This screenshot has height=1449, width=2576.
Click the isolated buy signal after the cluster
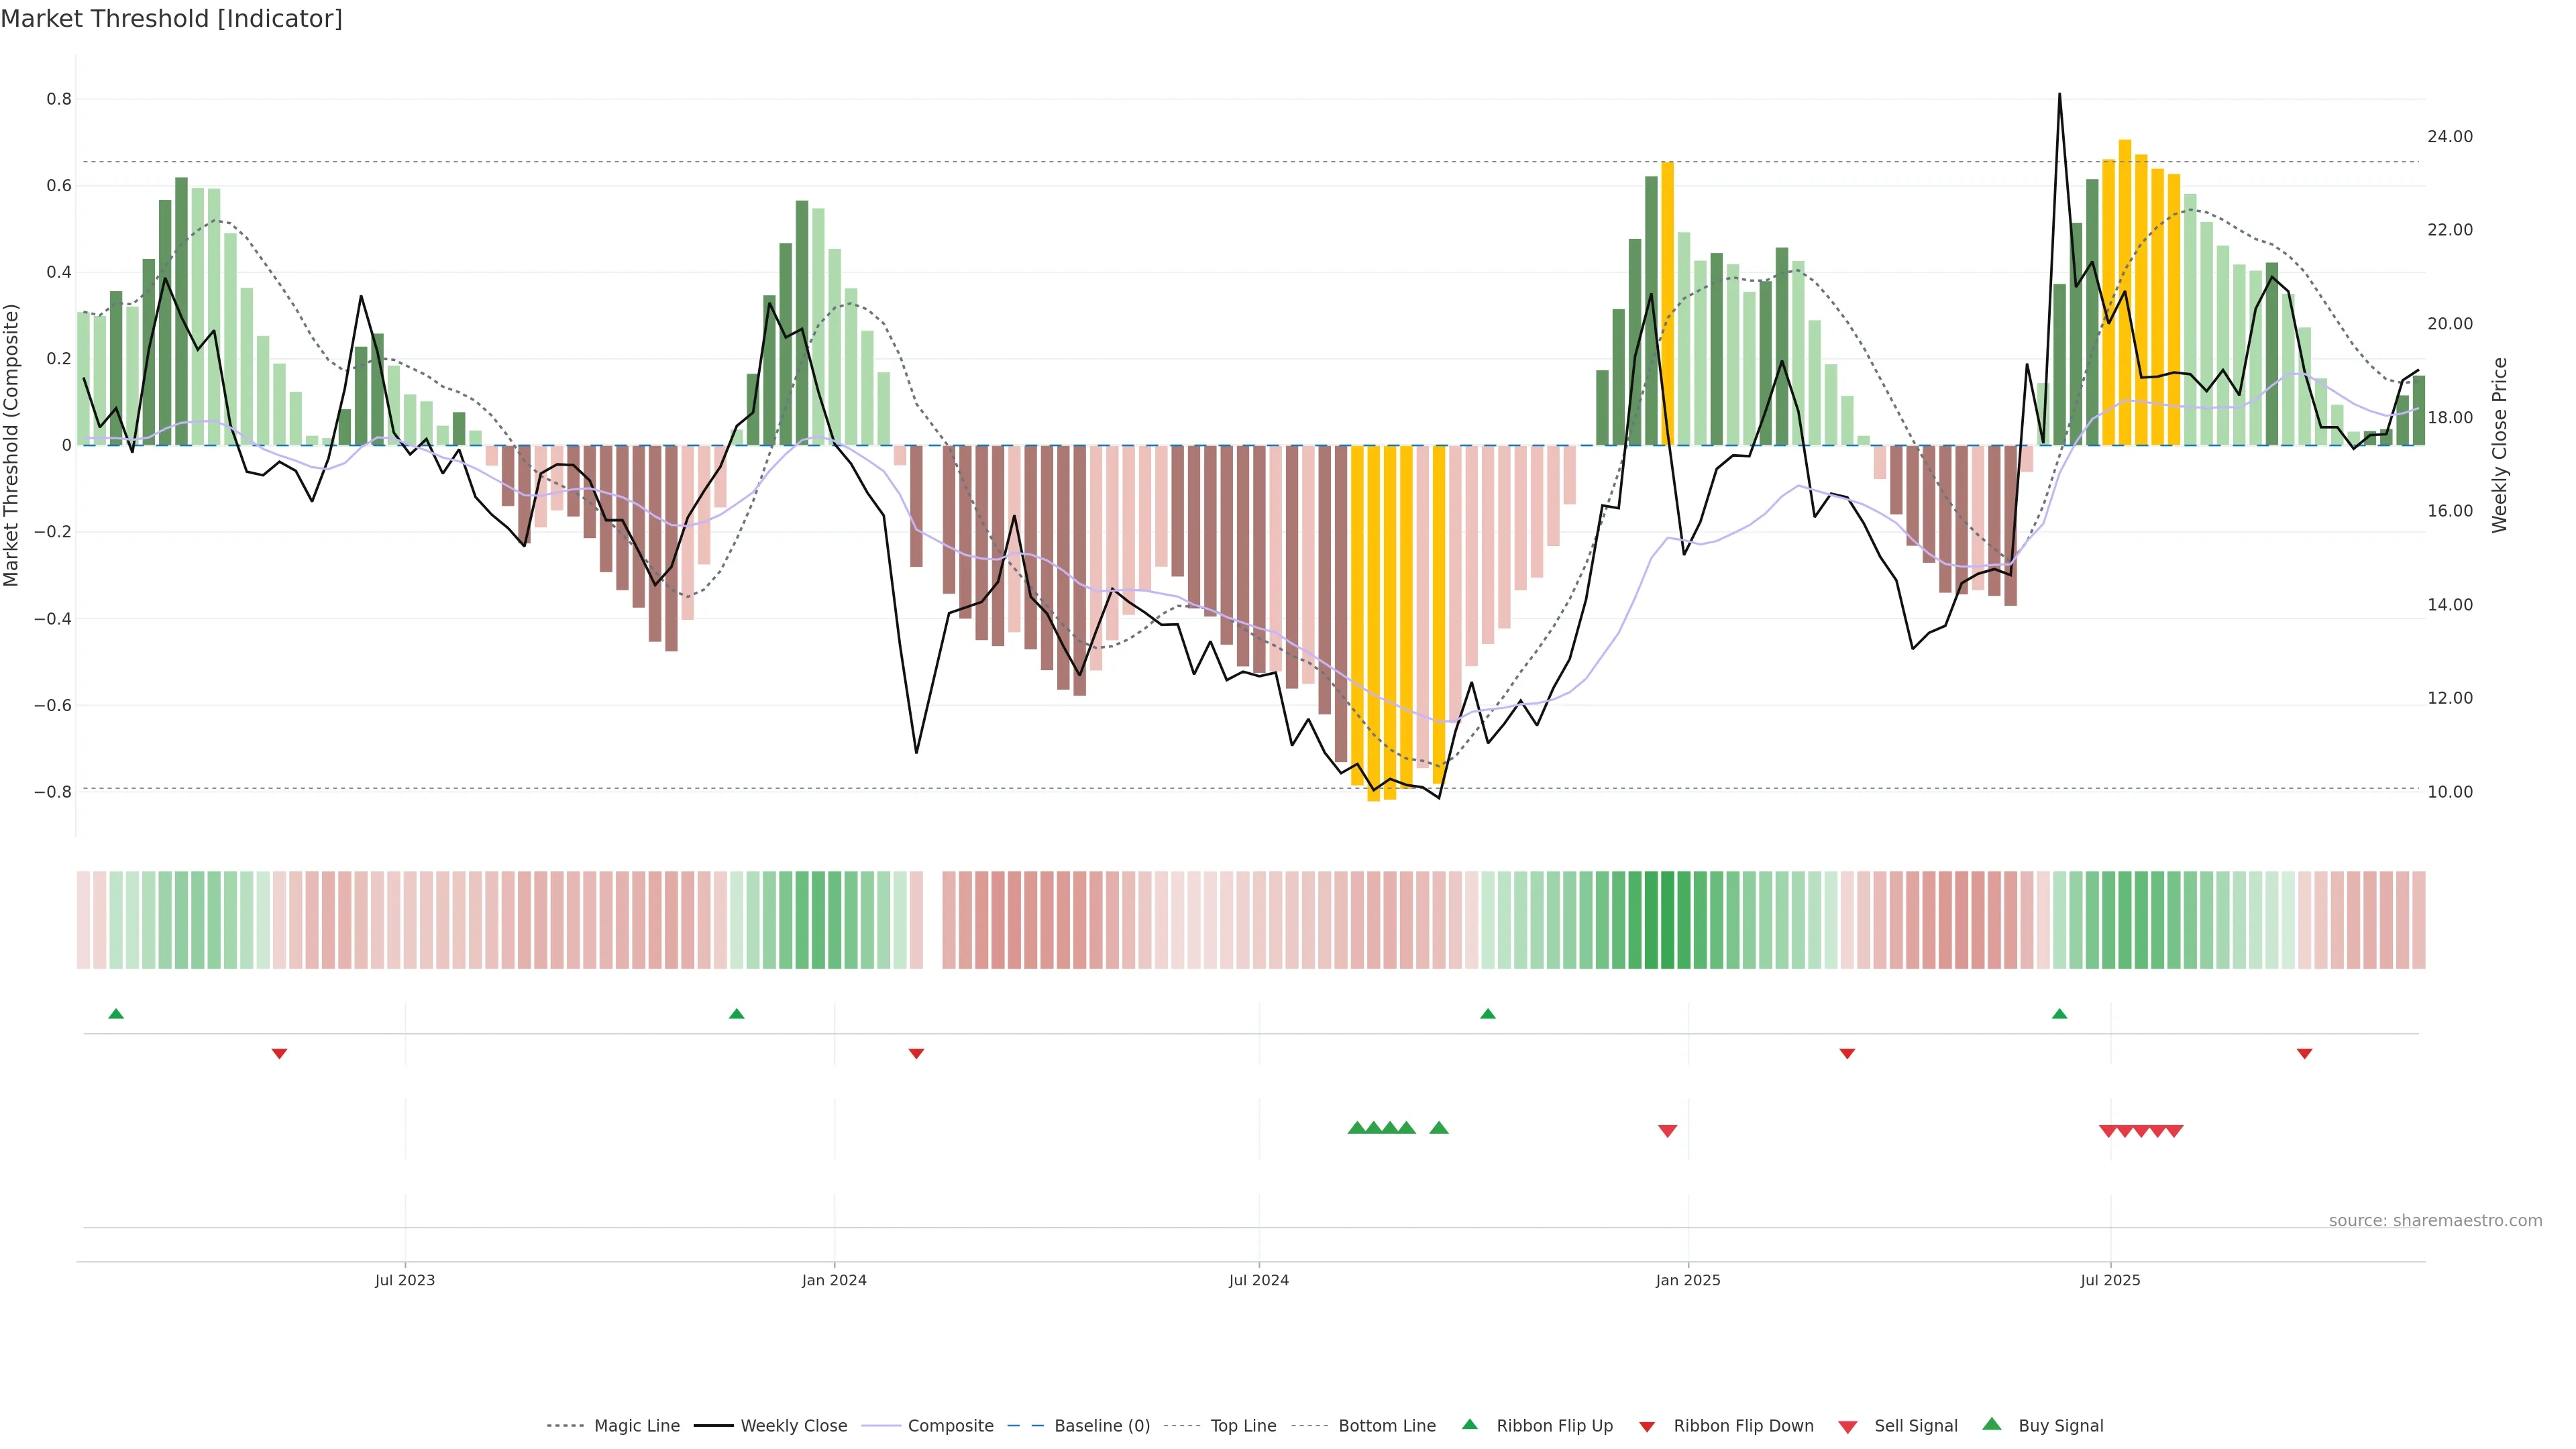(1439, 1128)
